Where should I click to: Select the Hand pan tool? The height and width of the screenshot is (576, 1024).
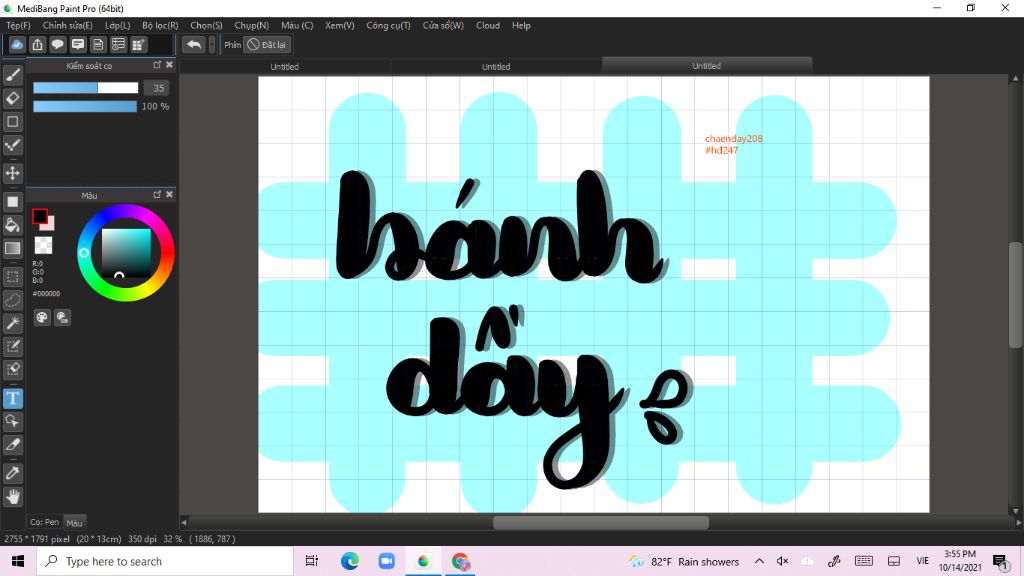click(12, 497)
